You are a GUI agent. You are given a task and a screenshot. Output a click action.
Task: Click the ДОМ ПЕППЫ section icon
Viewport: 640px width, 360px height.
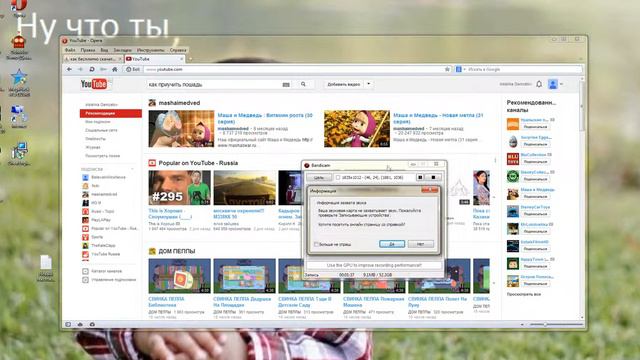click(152, 251)
